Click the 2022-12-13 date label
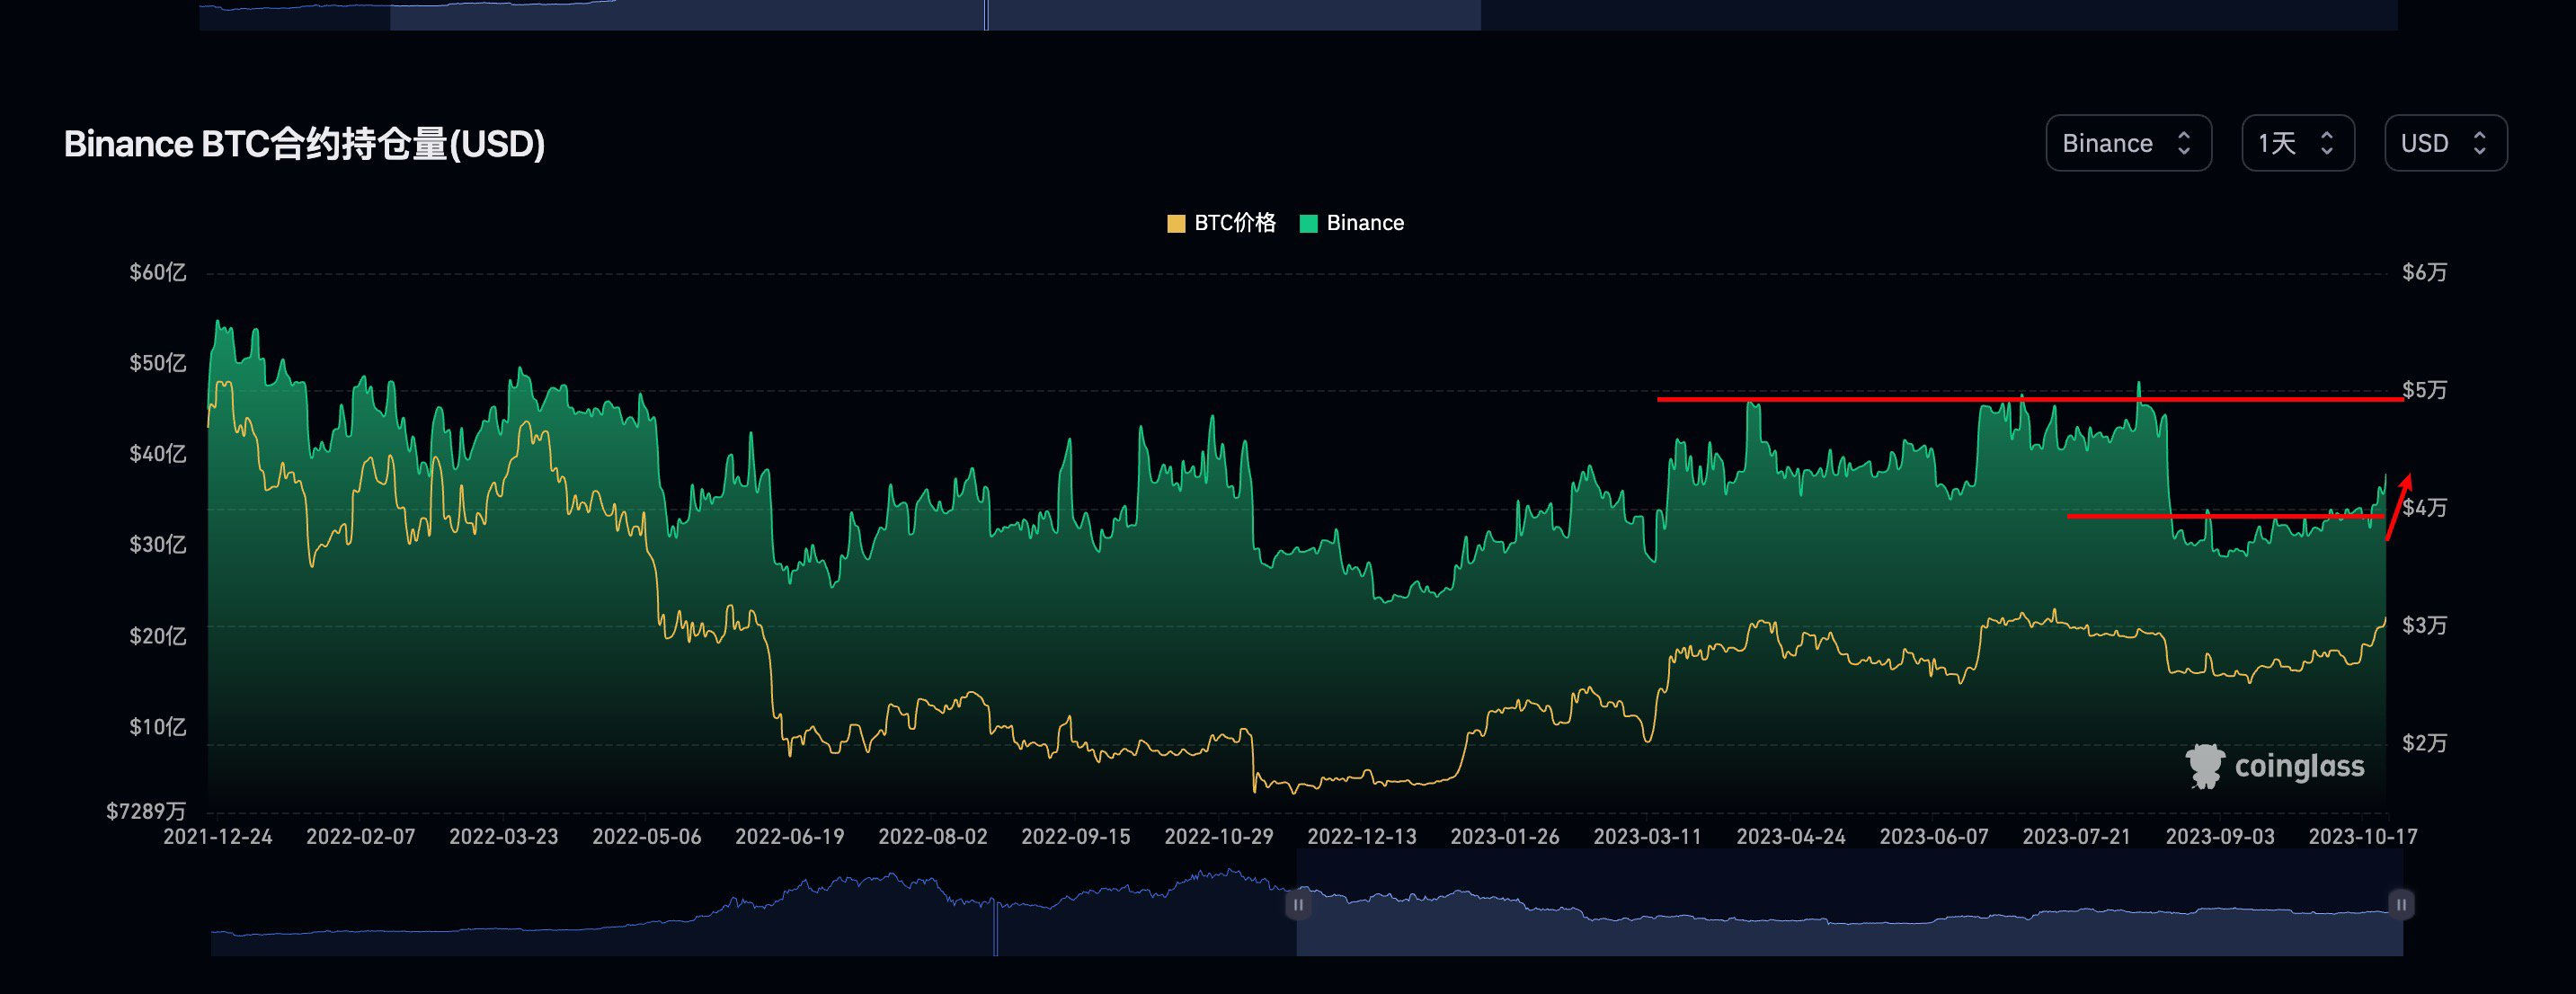This screenshot has width=2576, height=994. (x=1362, y=837)
